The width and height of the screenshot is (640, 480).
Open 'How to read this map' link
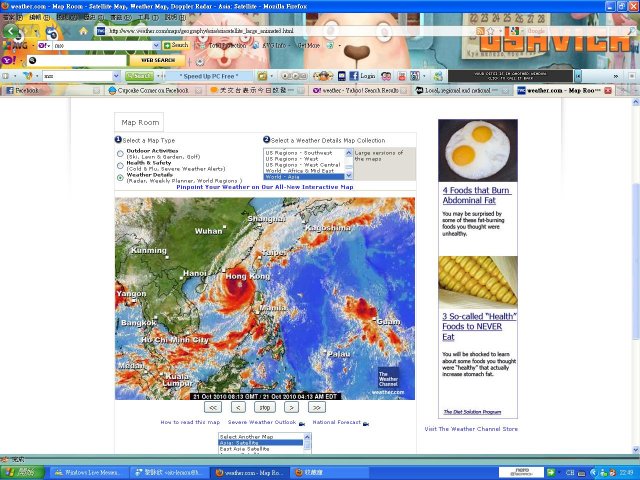click(x=190, y=423)
